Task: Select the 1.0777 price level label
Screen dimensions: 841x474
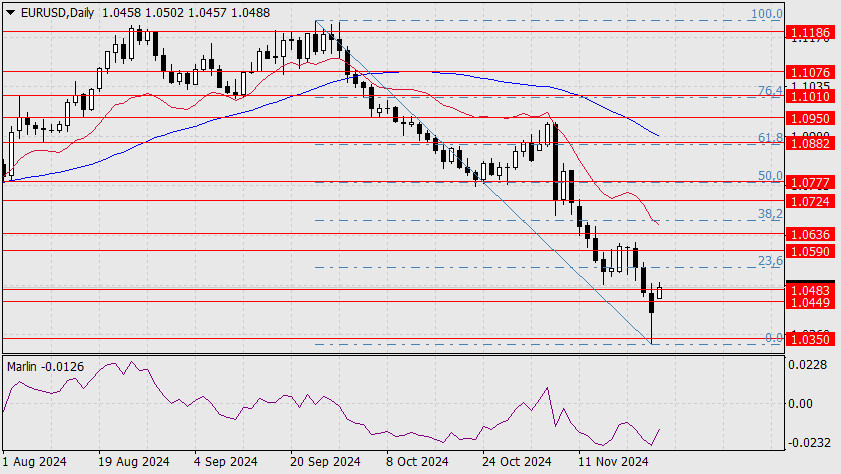Action: [810, 183]
